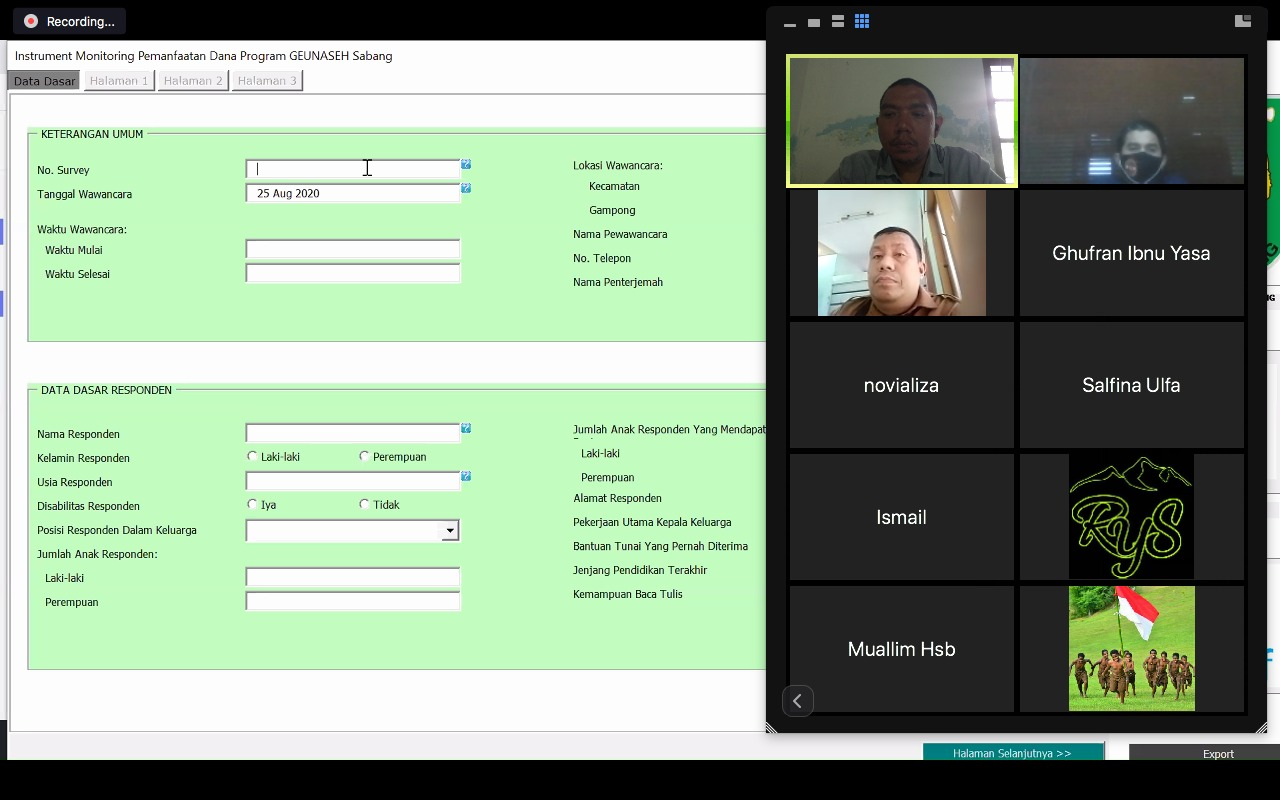Select Perempuan for Kelamin Responden
The height and width of the screenshot is (800, 1280).
coord(364,457)
